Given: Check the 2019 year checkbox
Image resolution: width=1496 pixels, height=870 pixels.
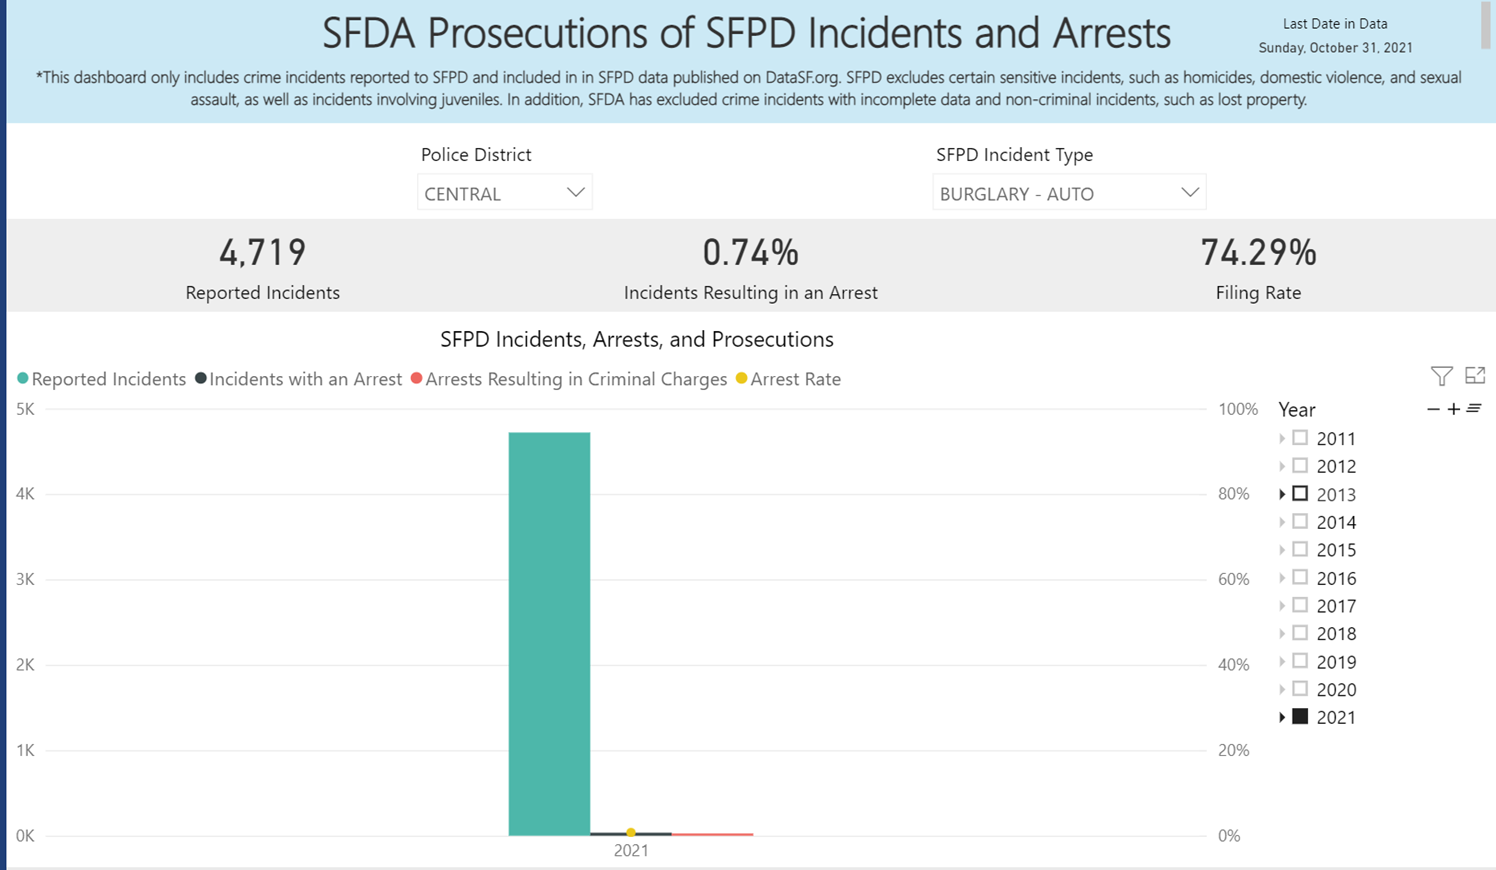Looking at the screenshot, I should click(x=1300, y=661).
